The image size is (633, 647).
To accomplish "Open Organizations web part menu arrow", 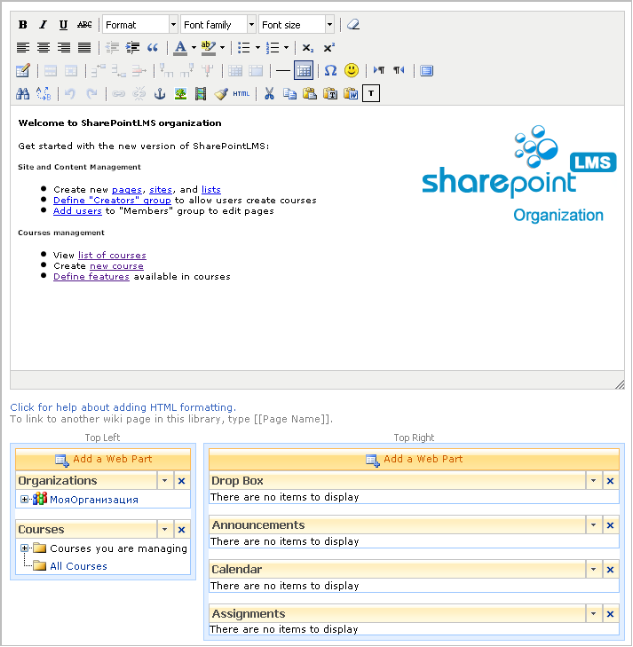I will click(x=165, y=481).
